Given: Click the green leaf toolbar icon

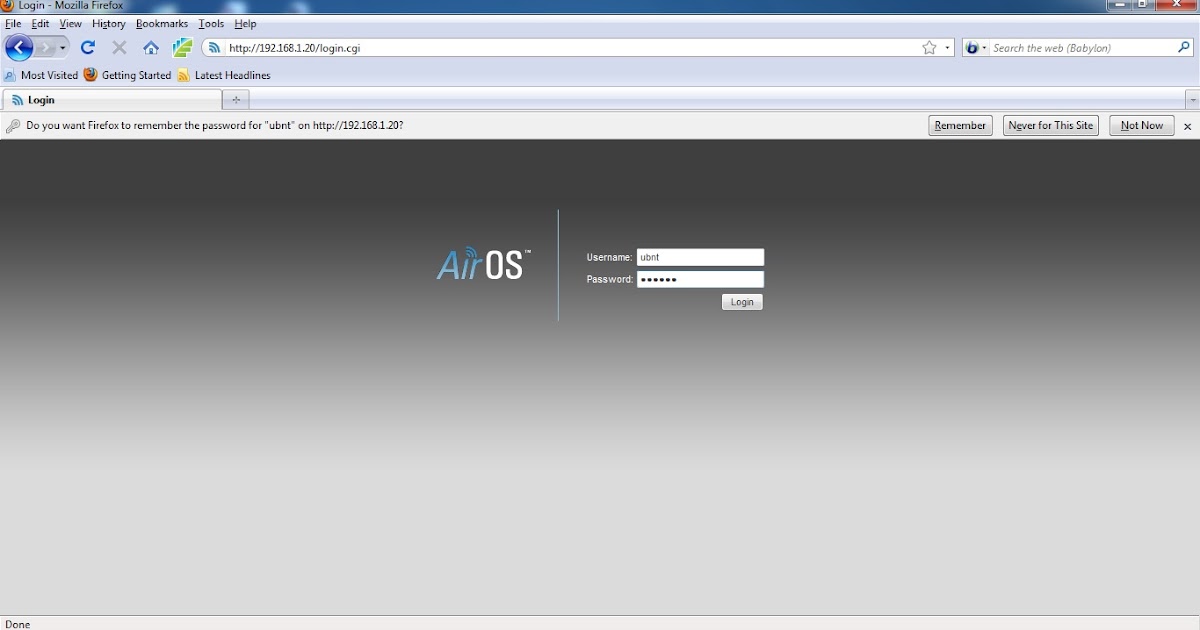Looking at the screenshot, I should pyautogui.click(x=182, y=47).
